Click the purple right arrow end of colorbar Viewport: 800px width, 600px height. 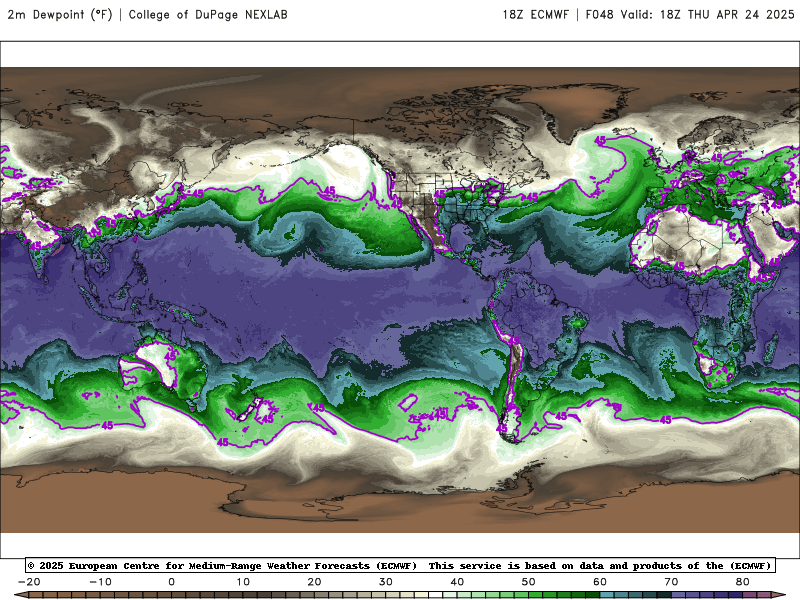(779, 595)
